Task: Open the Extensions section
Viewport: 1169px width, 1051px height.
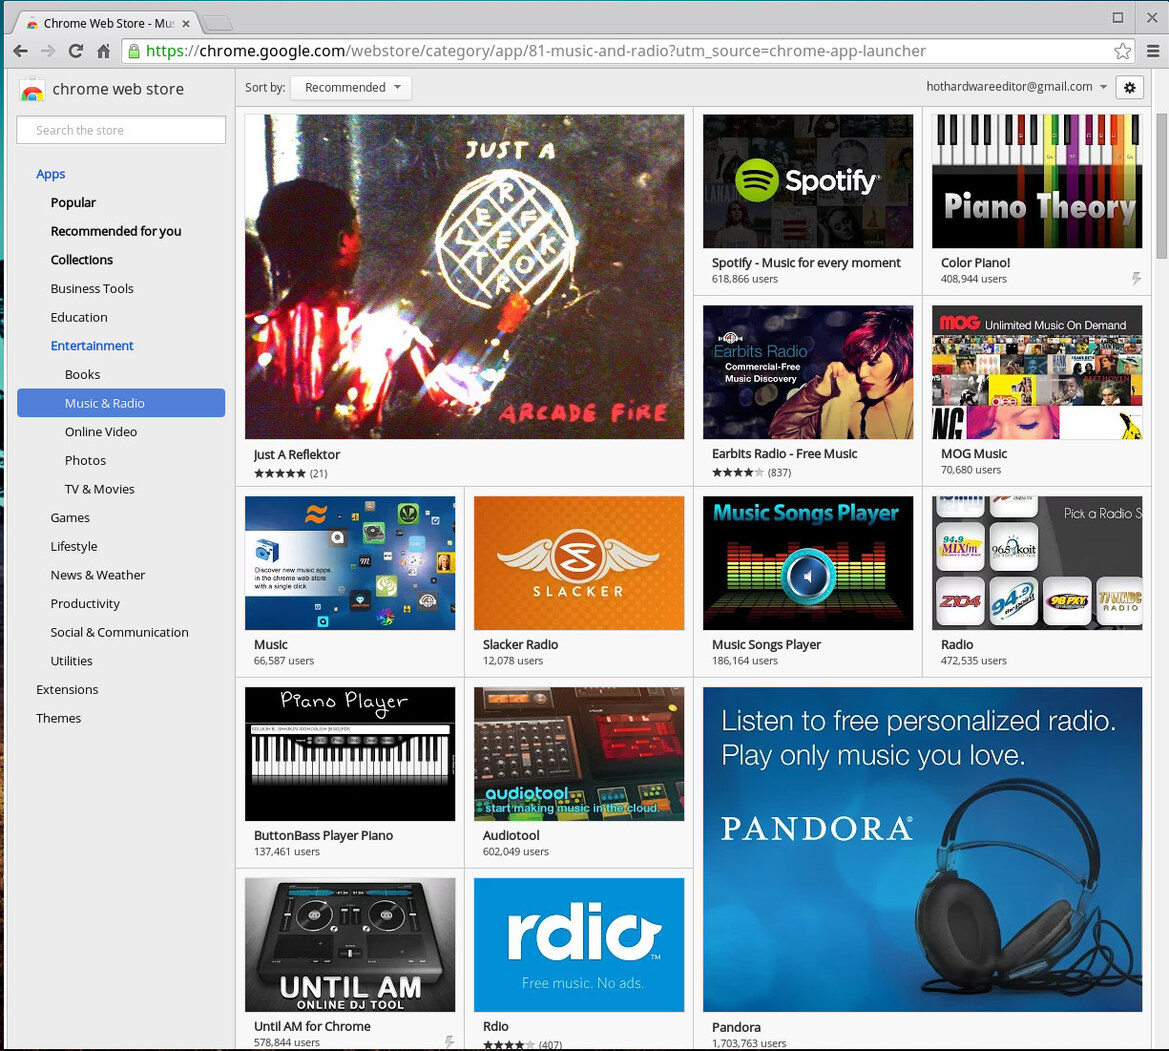Action: tap(67, 690)
